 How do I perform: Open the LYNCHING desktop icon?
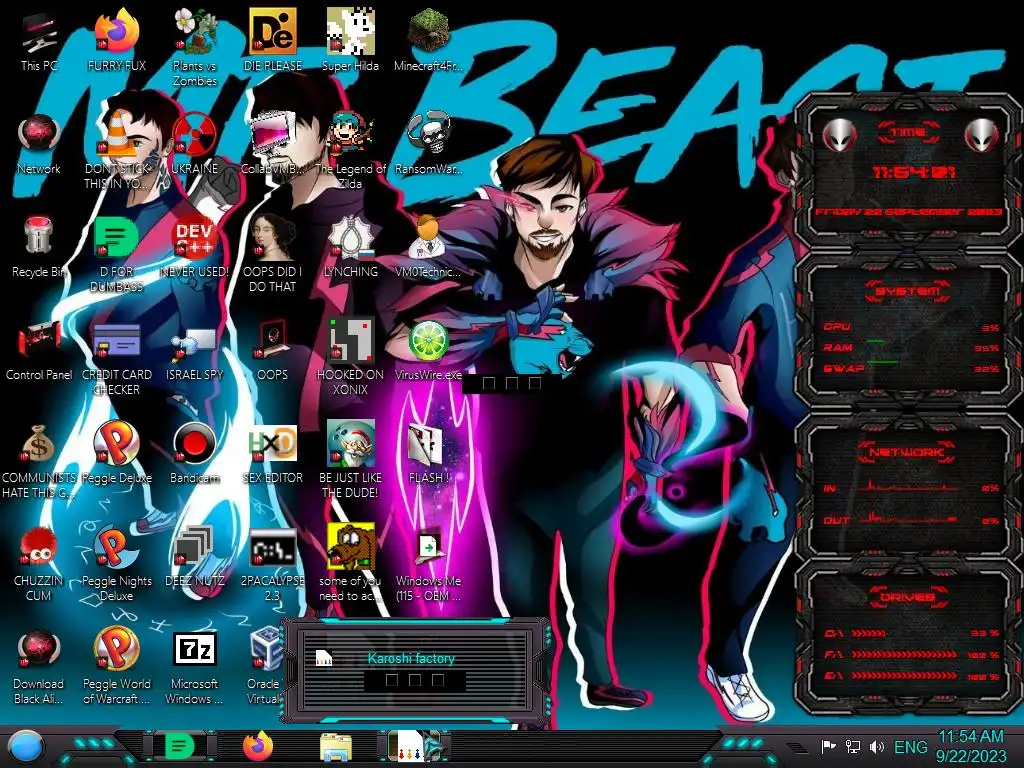[350, 247]
